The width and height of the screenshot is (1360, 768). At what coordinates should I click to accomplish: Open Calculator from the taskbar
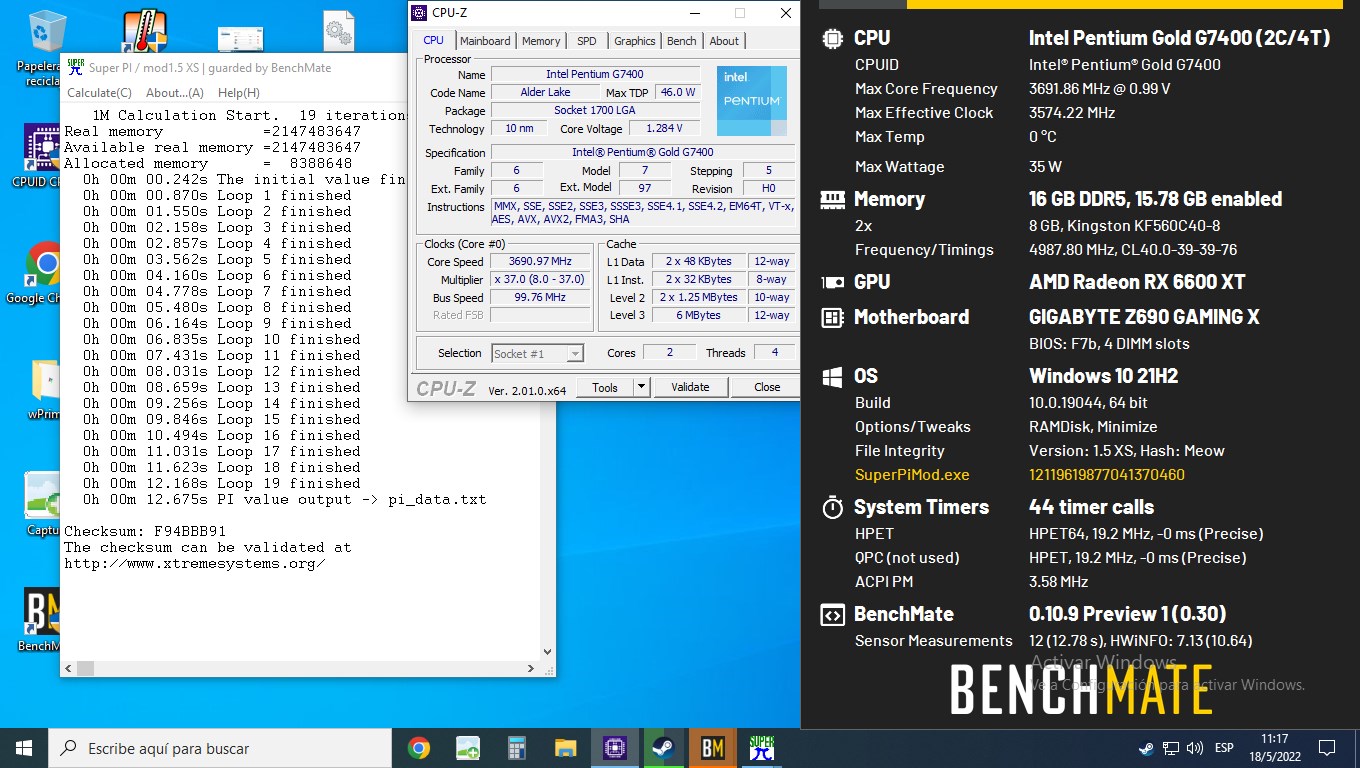click(516, 748)
